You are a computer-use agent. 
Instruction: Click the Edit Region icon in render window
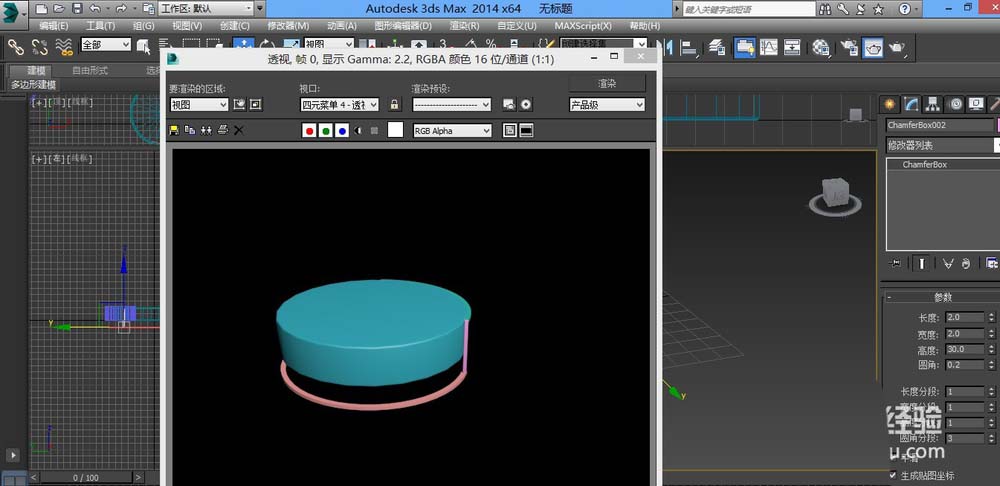(x=240, y=105)
